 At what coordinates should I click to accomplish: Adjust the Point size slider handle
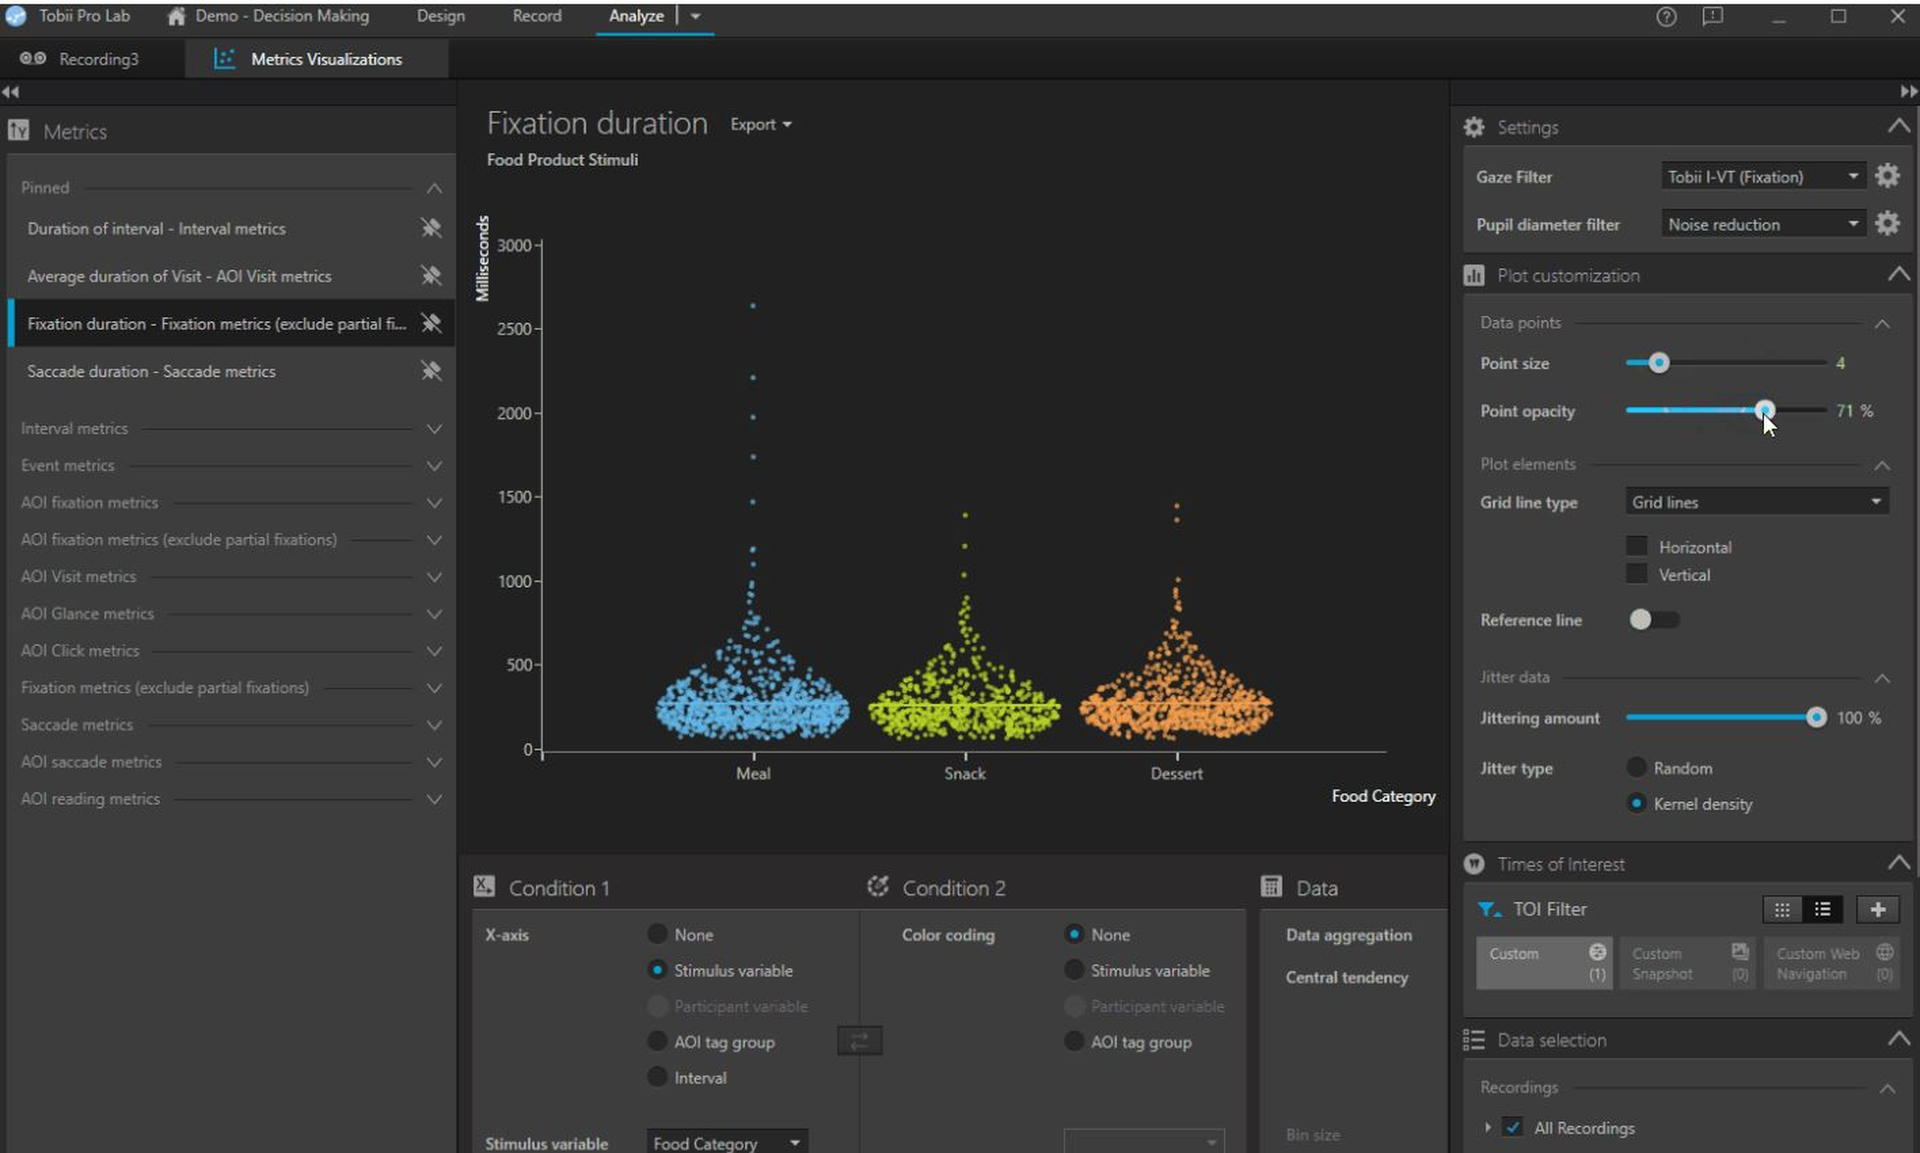[1658, 363]
